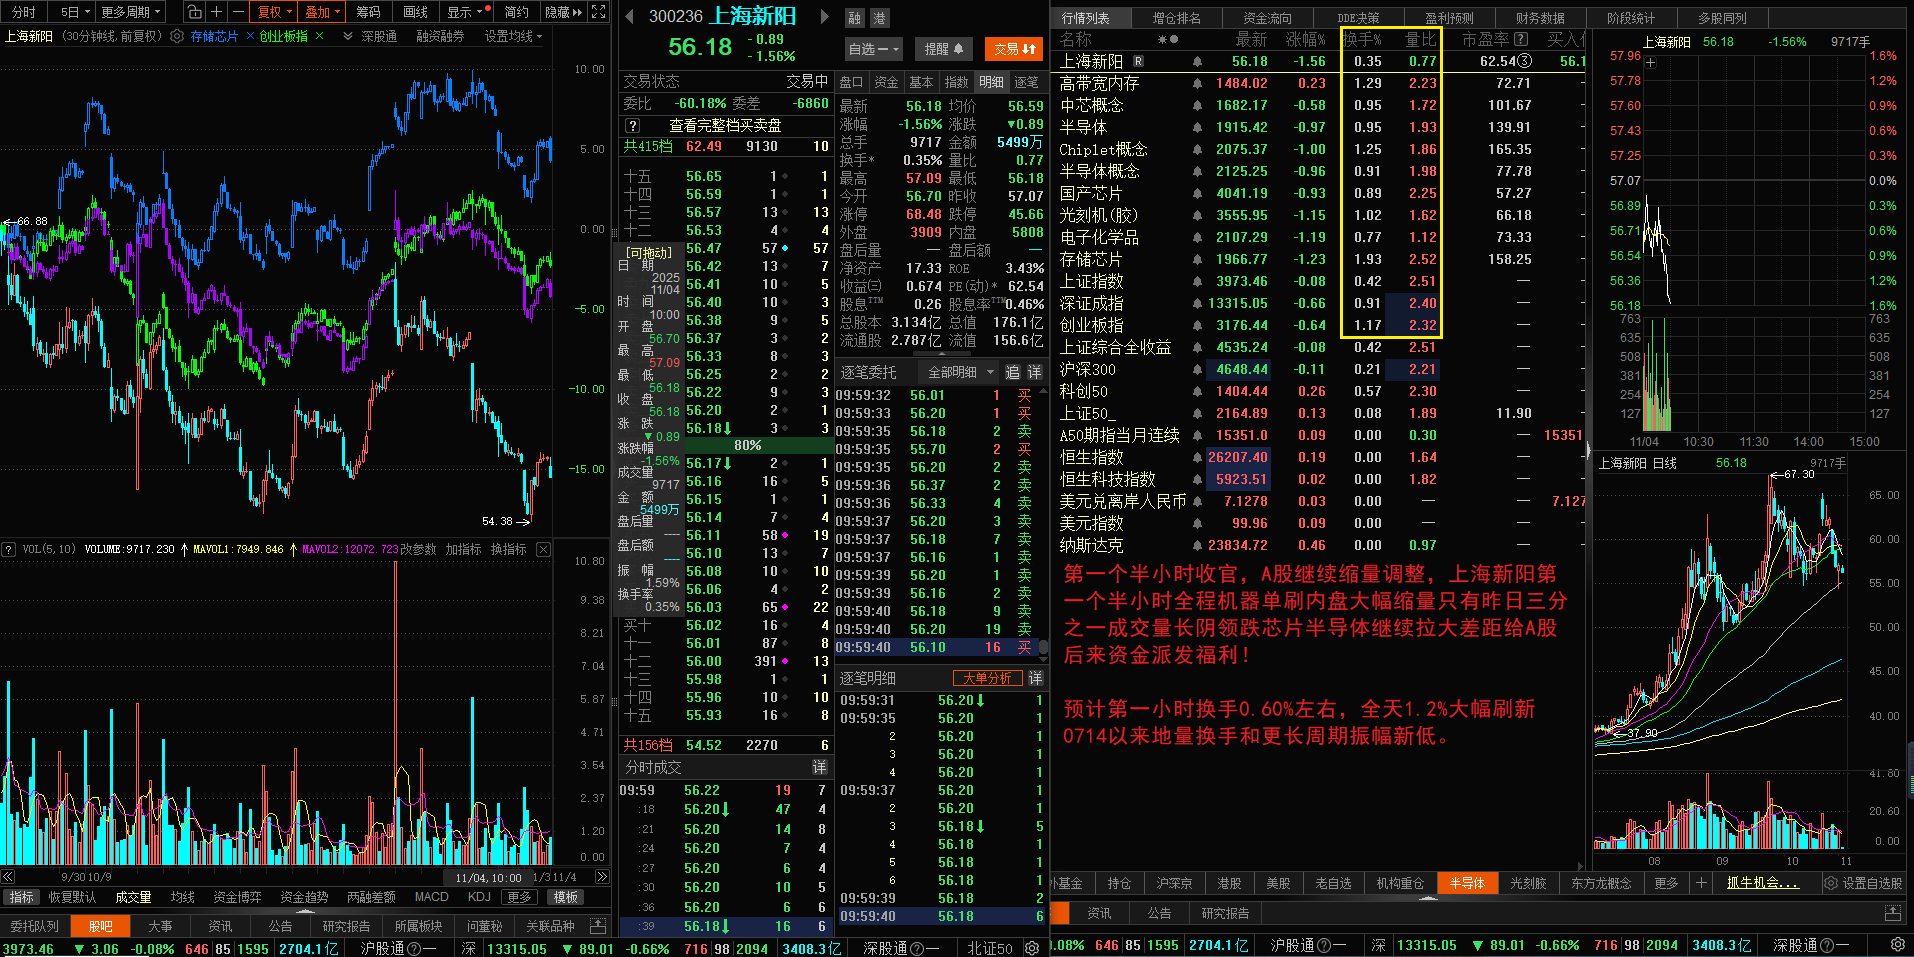Click the 提醒 alert button

point(943,48)
